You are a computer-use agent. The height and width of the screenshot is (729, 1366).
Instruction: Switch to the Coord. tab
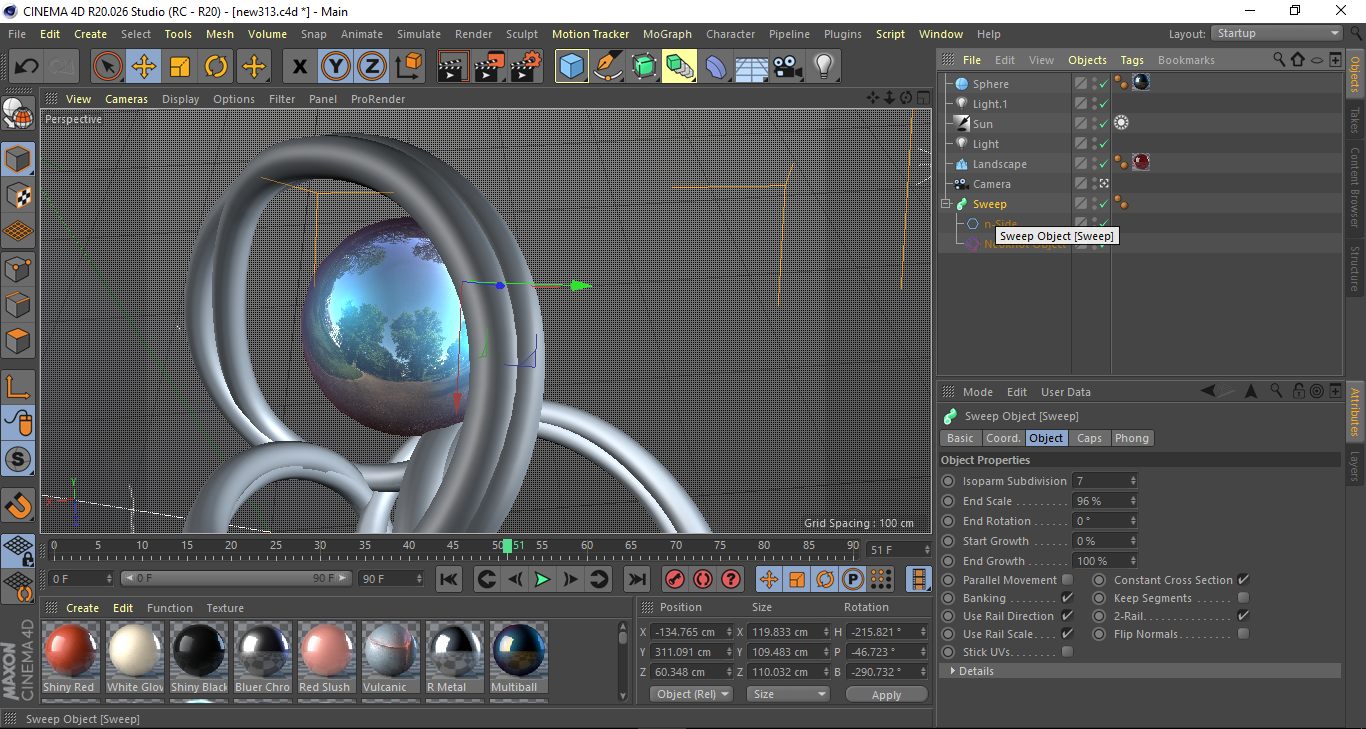click(x=1003, y=438)
